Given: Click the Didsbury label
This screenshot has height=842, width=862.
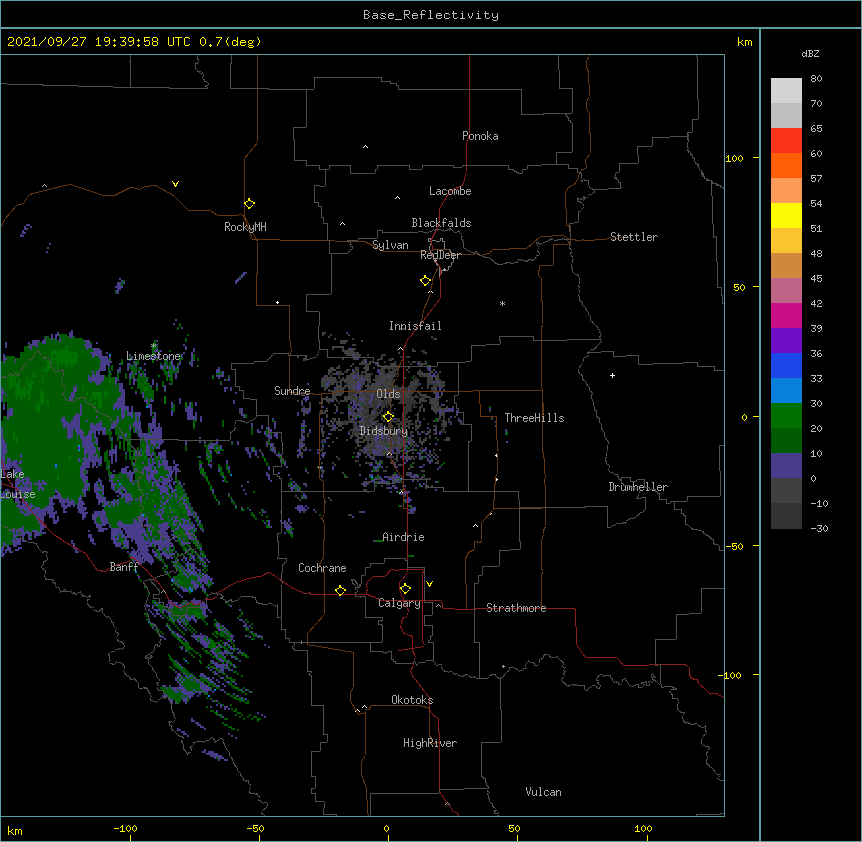Looking at the screenshot, I should pos(384,431).
